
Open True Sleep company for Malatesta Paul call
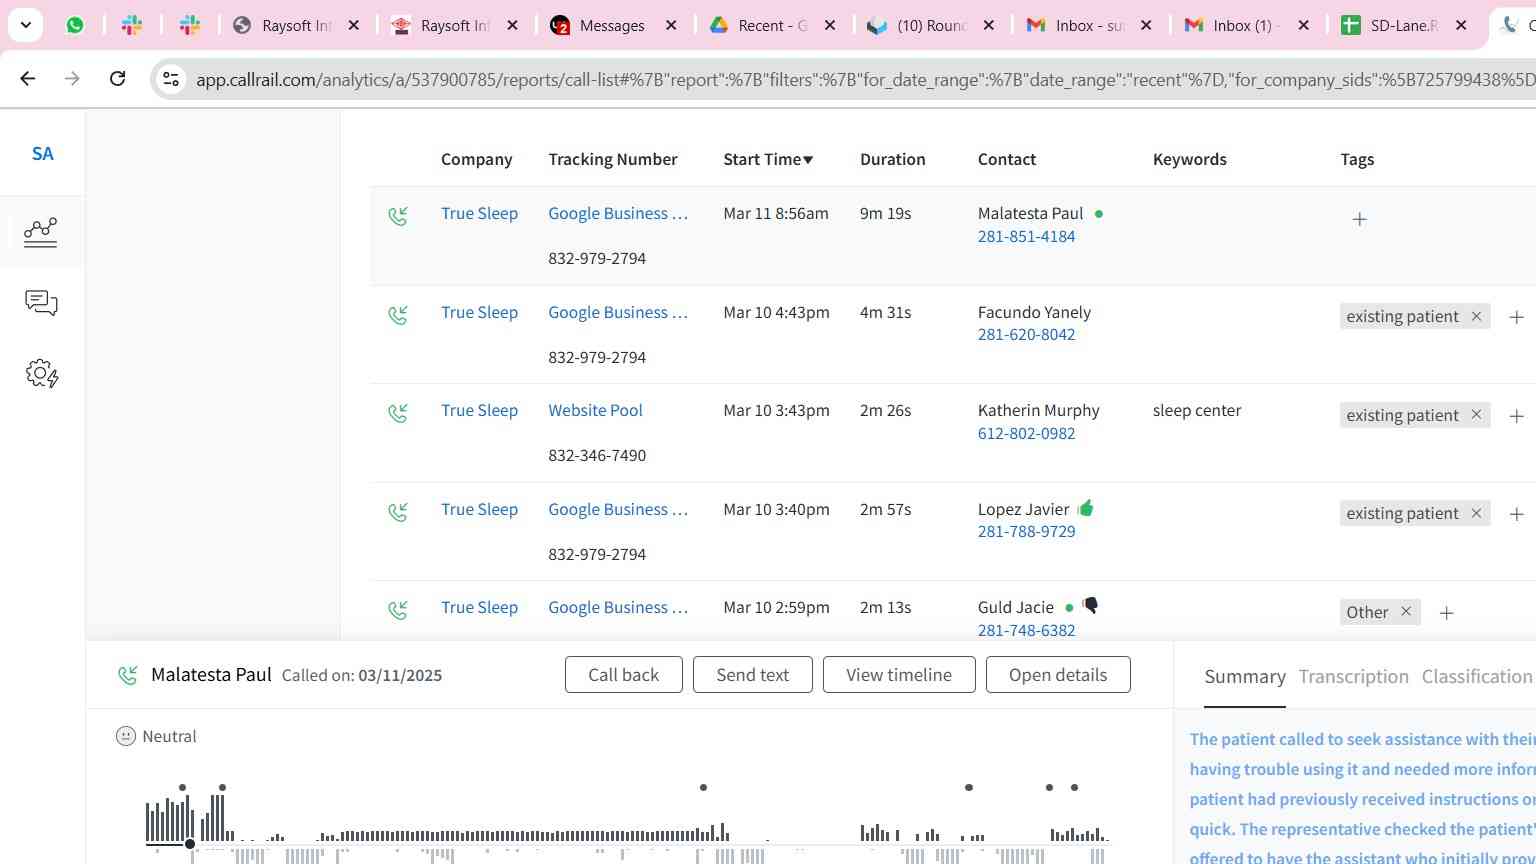[479, 213]
